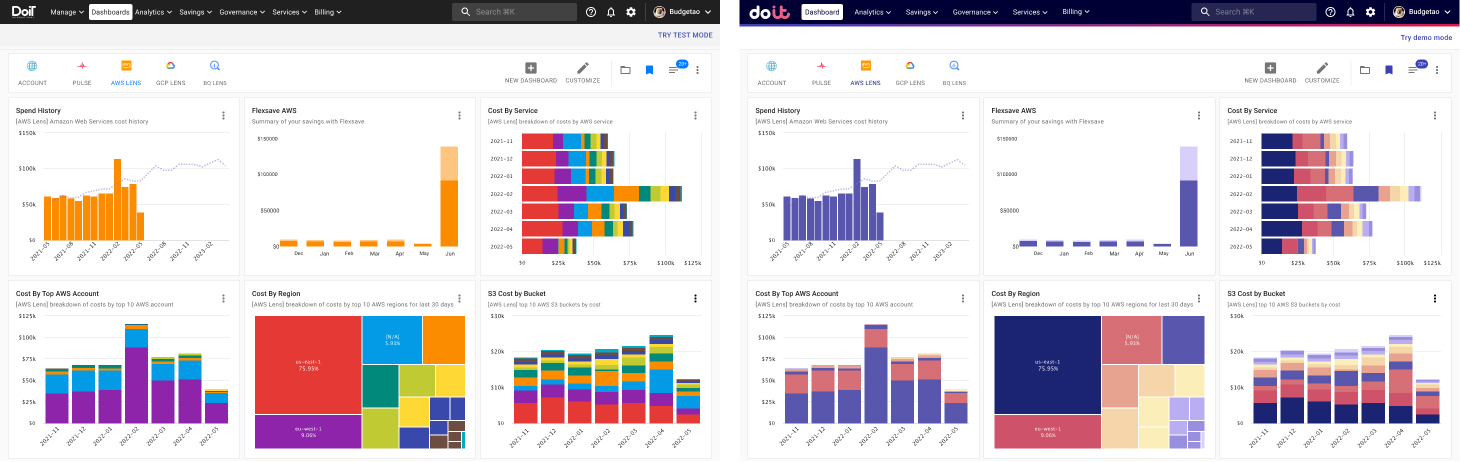Open the folder icon in the purple dashboard toolbar
The height and width of the screenshot is (462, 1460).
(1364, 70)
